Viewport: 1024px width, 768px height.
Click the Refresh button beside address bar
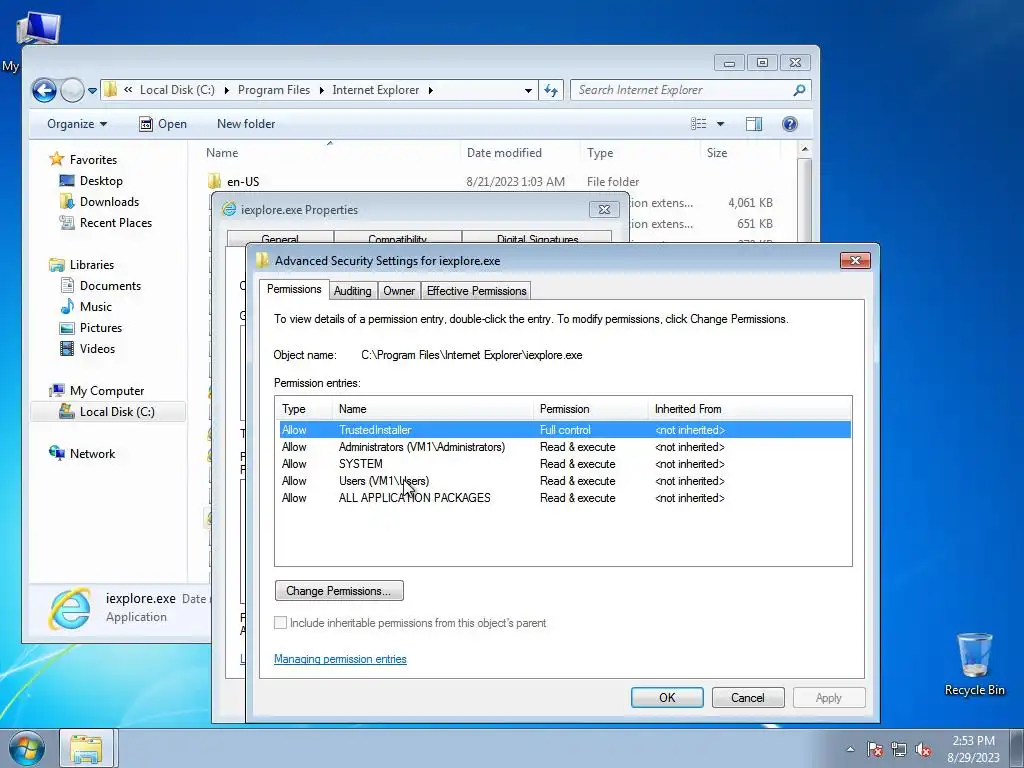tap(551, 91)
